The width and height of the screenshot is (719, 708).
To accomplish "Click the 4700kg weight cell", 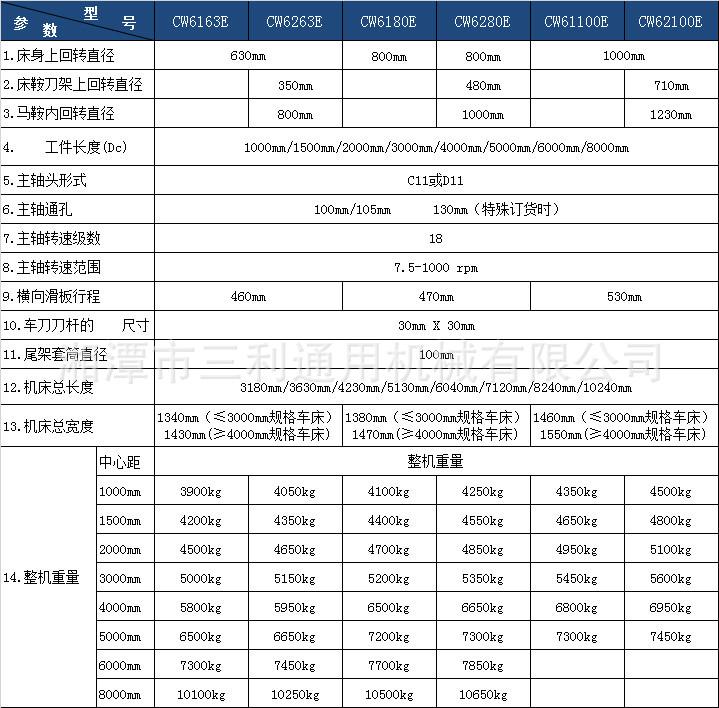I will (x=389, y=549).
